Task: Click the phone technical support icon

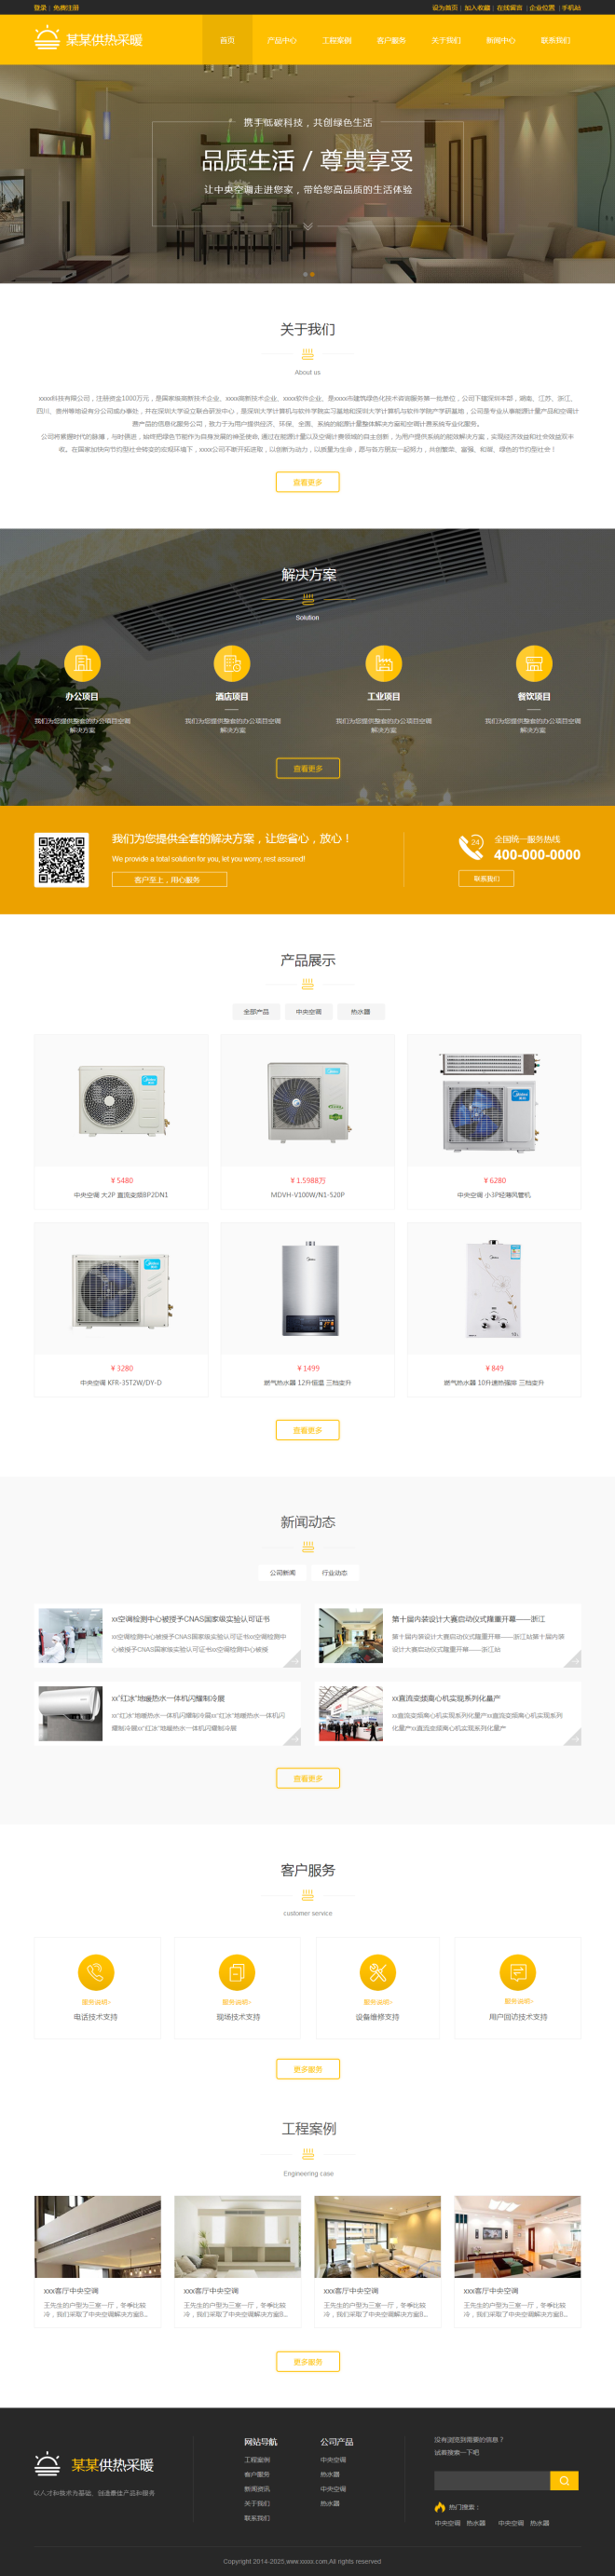Action: pos(96,1972)
